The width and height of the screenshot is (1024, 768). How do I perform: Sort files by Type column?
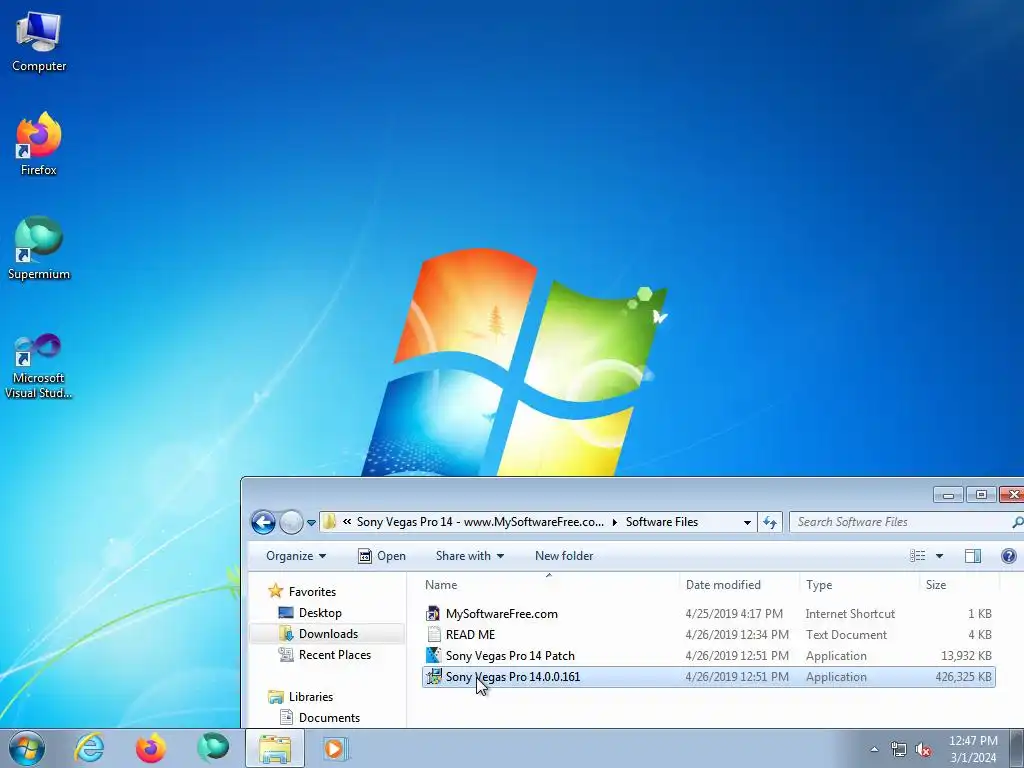[859, 584]
